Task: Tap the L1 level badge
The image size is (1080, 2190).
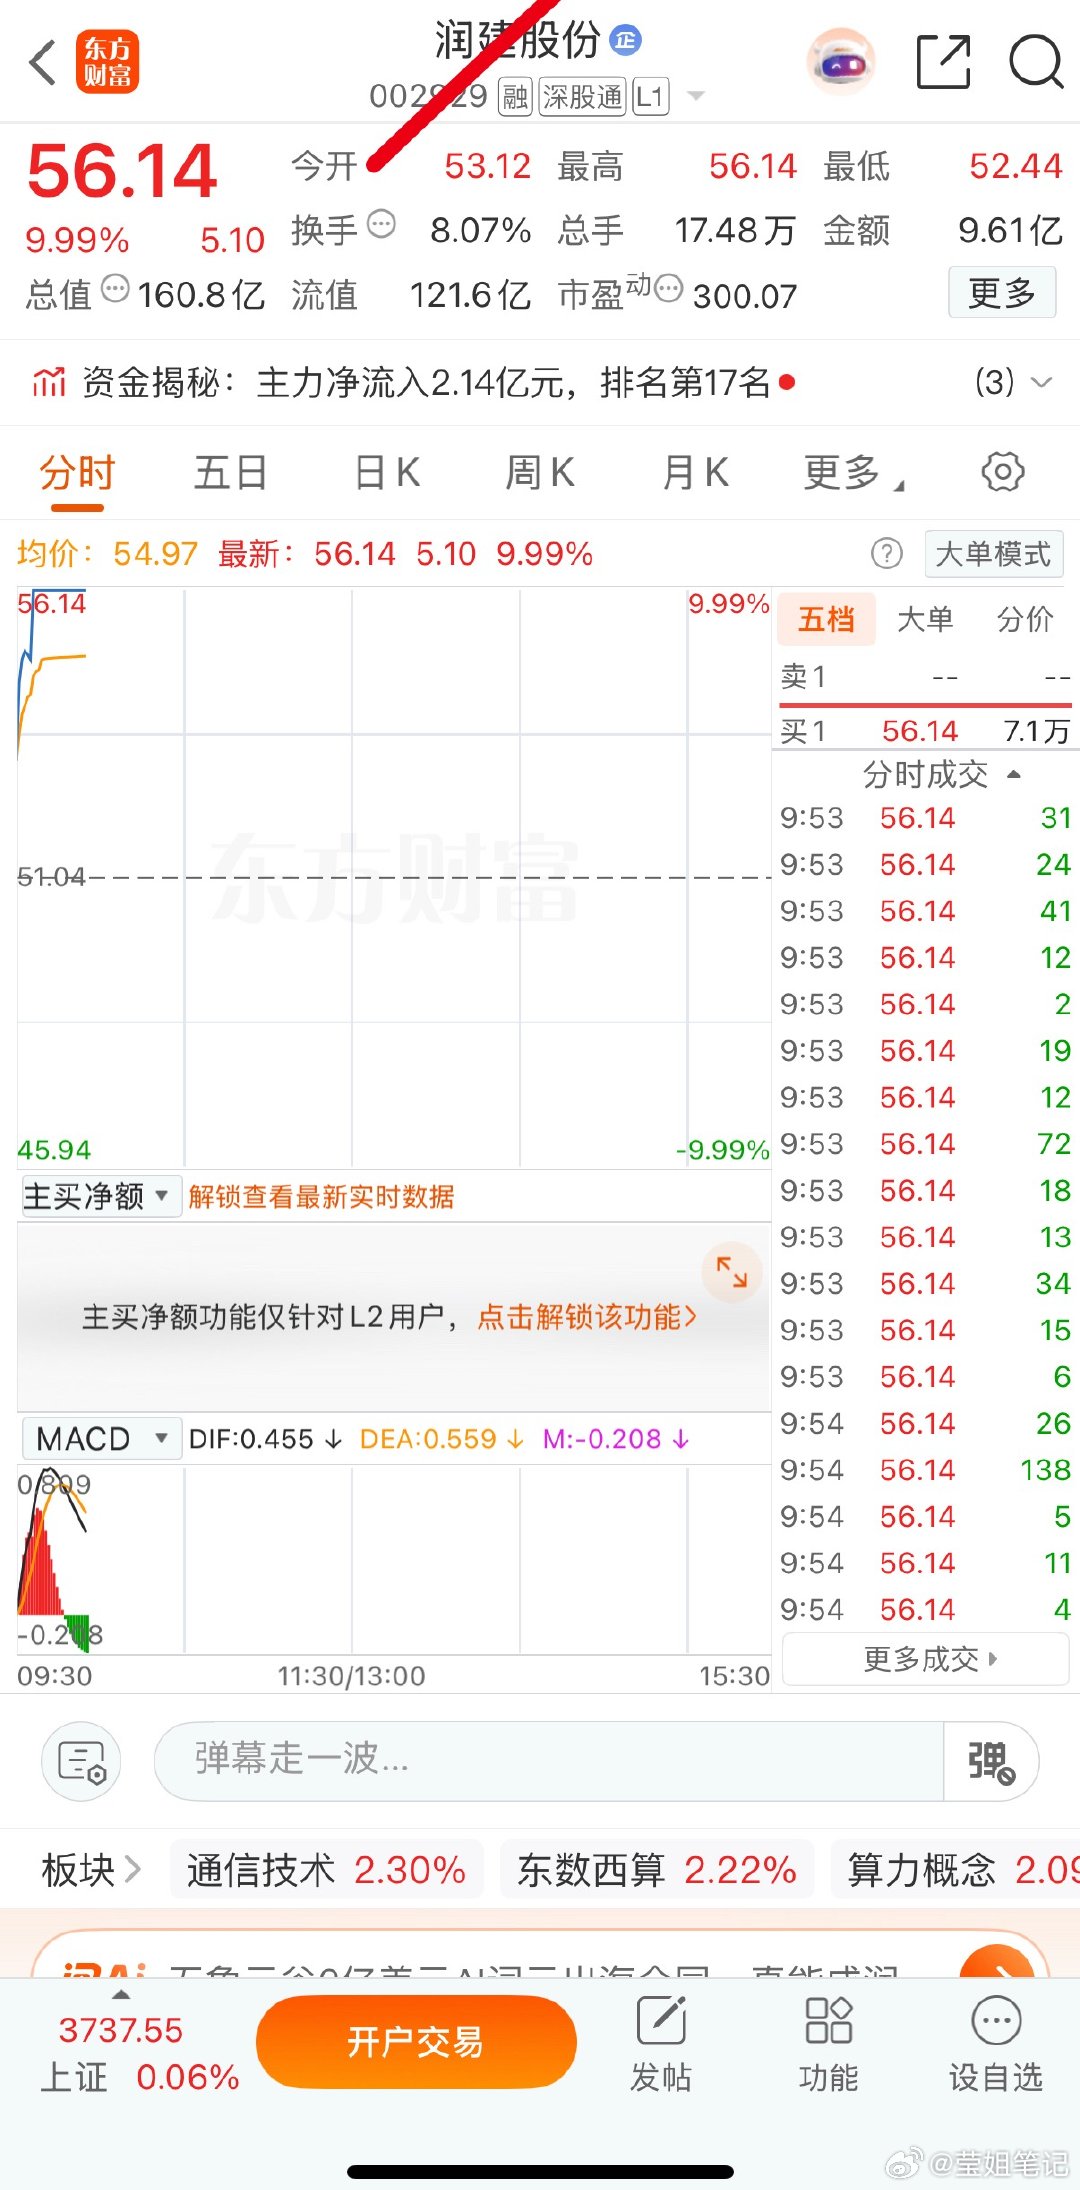Action: (650, 97)
